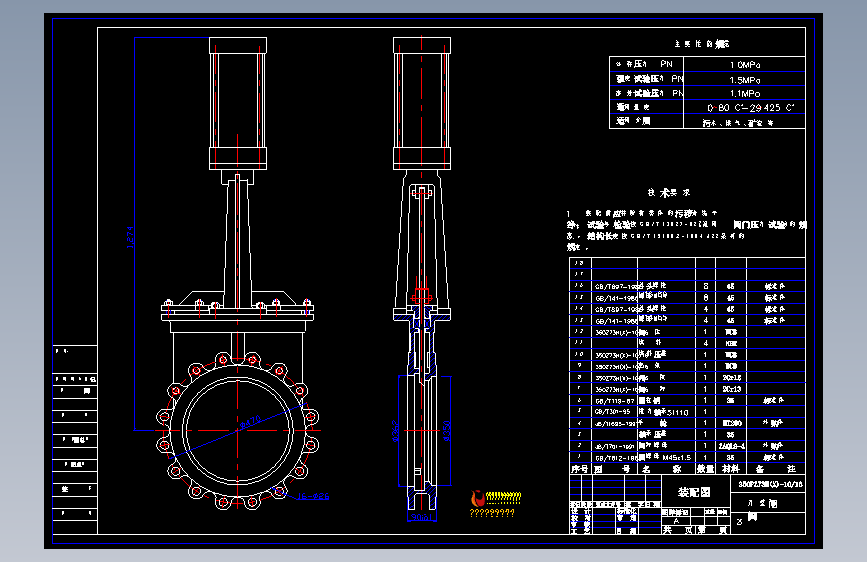The image size is (867, 562).
Task: Click the GB/T812 standard cell
Action: click(x=615, y=457)
